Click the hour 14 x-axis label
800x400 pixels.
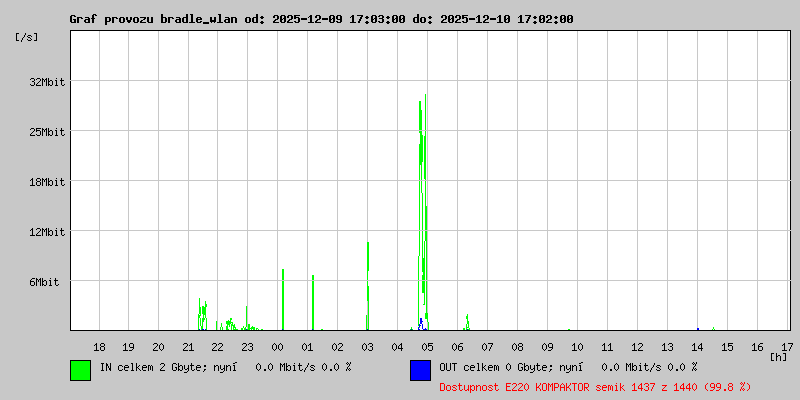tap(697, 347)
